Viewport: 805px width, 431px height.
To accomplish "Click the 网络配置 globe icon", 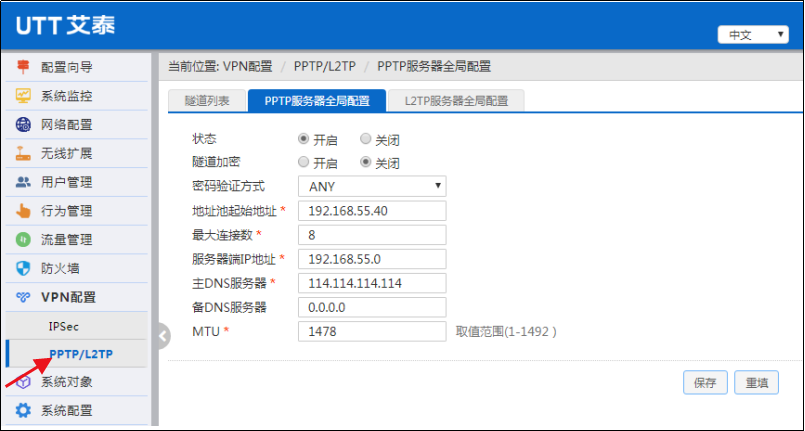I will tap(24, 125).
